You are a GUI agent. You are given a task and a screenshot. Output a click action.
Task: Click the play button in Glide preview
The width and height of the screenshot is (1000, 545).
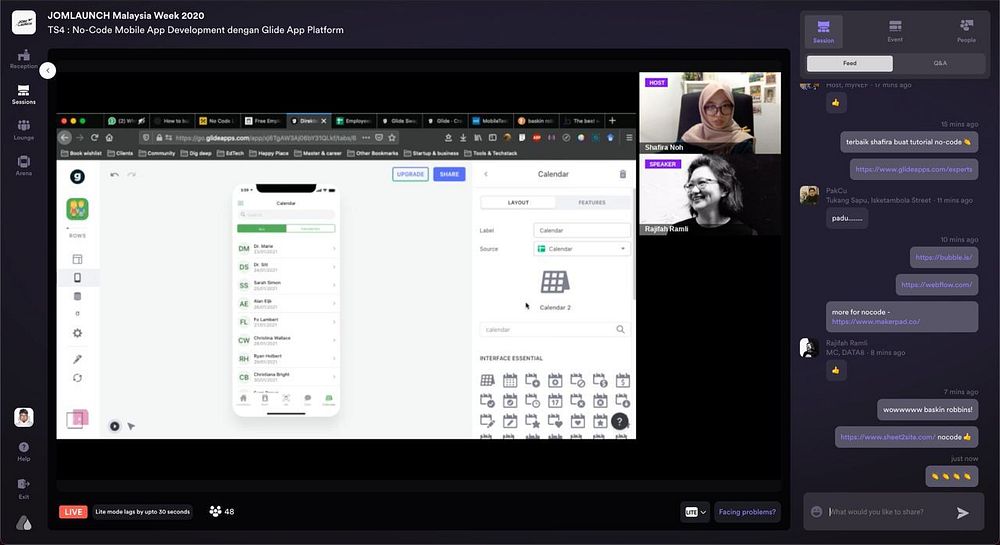tap(114, 426)
